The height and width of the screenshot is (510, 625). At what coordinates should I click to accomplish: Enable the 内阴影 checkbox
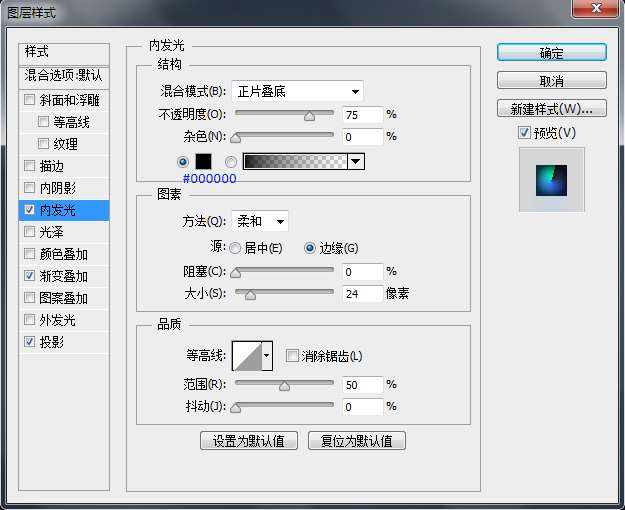pyautogui.click(x=29, y=187)
